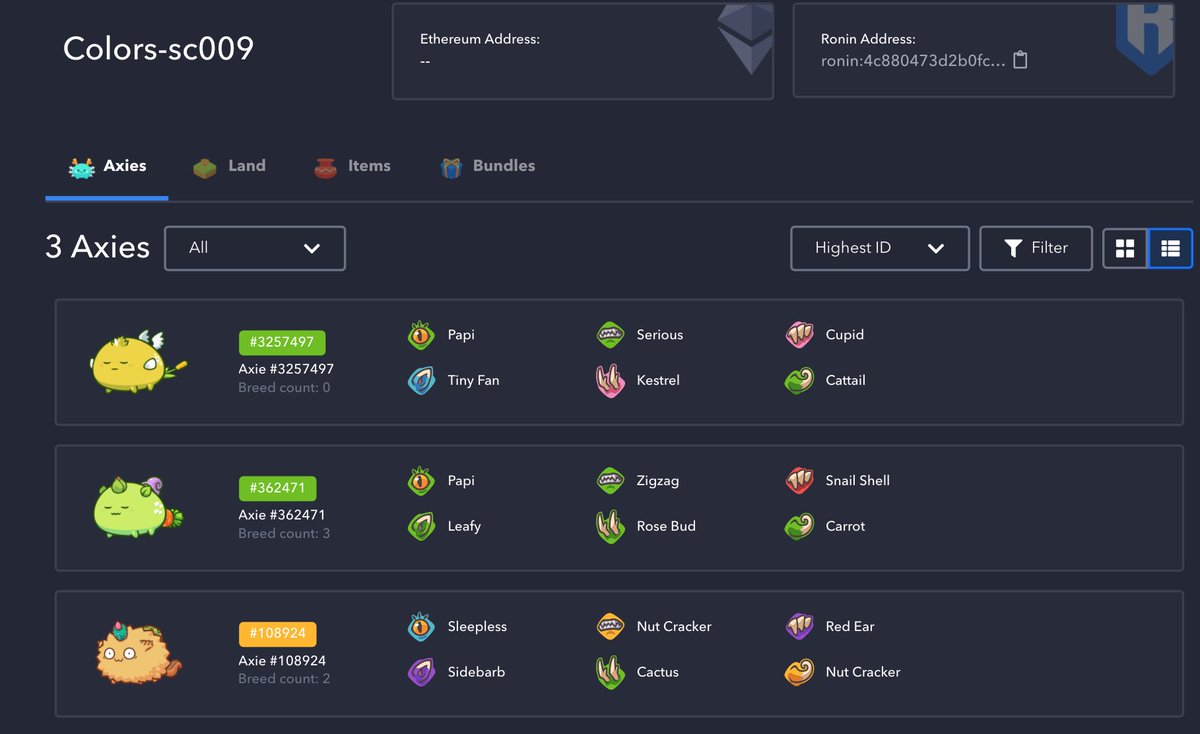Open the green Axie #362471 thumbnail

pyautogui.click(x=138, y=507)
